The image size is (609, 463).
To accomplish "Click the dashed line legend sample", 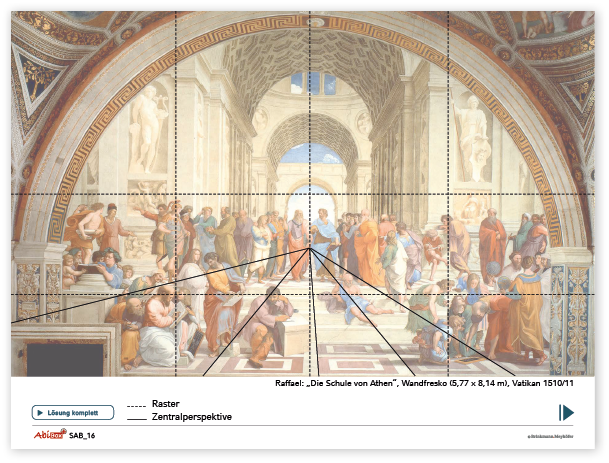I will pos(136,406).
